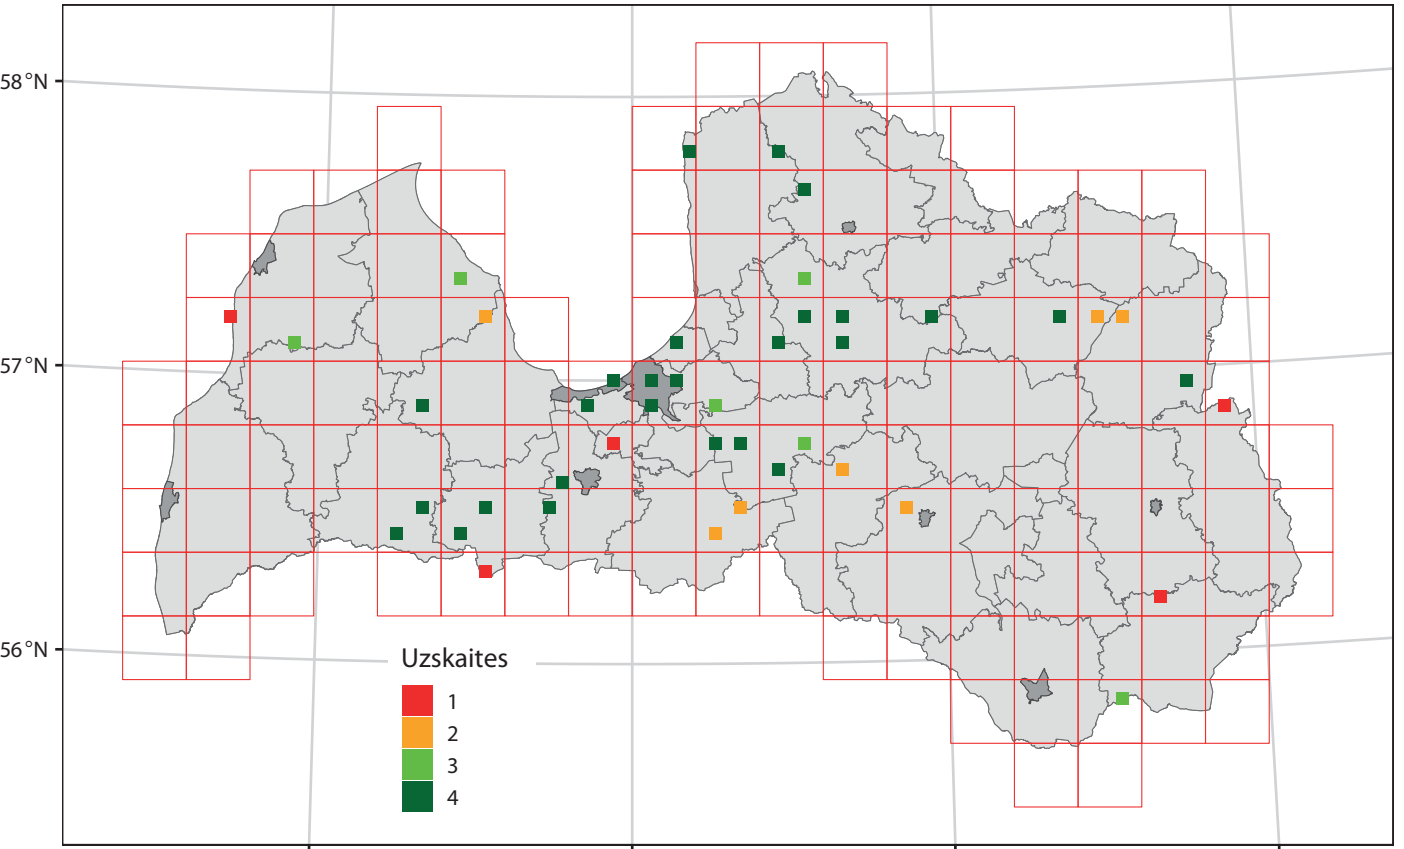Click the legend number 1 label
1404x849 pixels.
pyautogui.click(x=453, y=702)
